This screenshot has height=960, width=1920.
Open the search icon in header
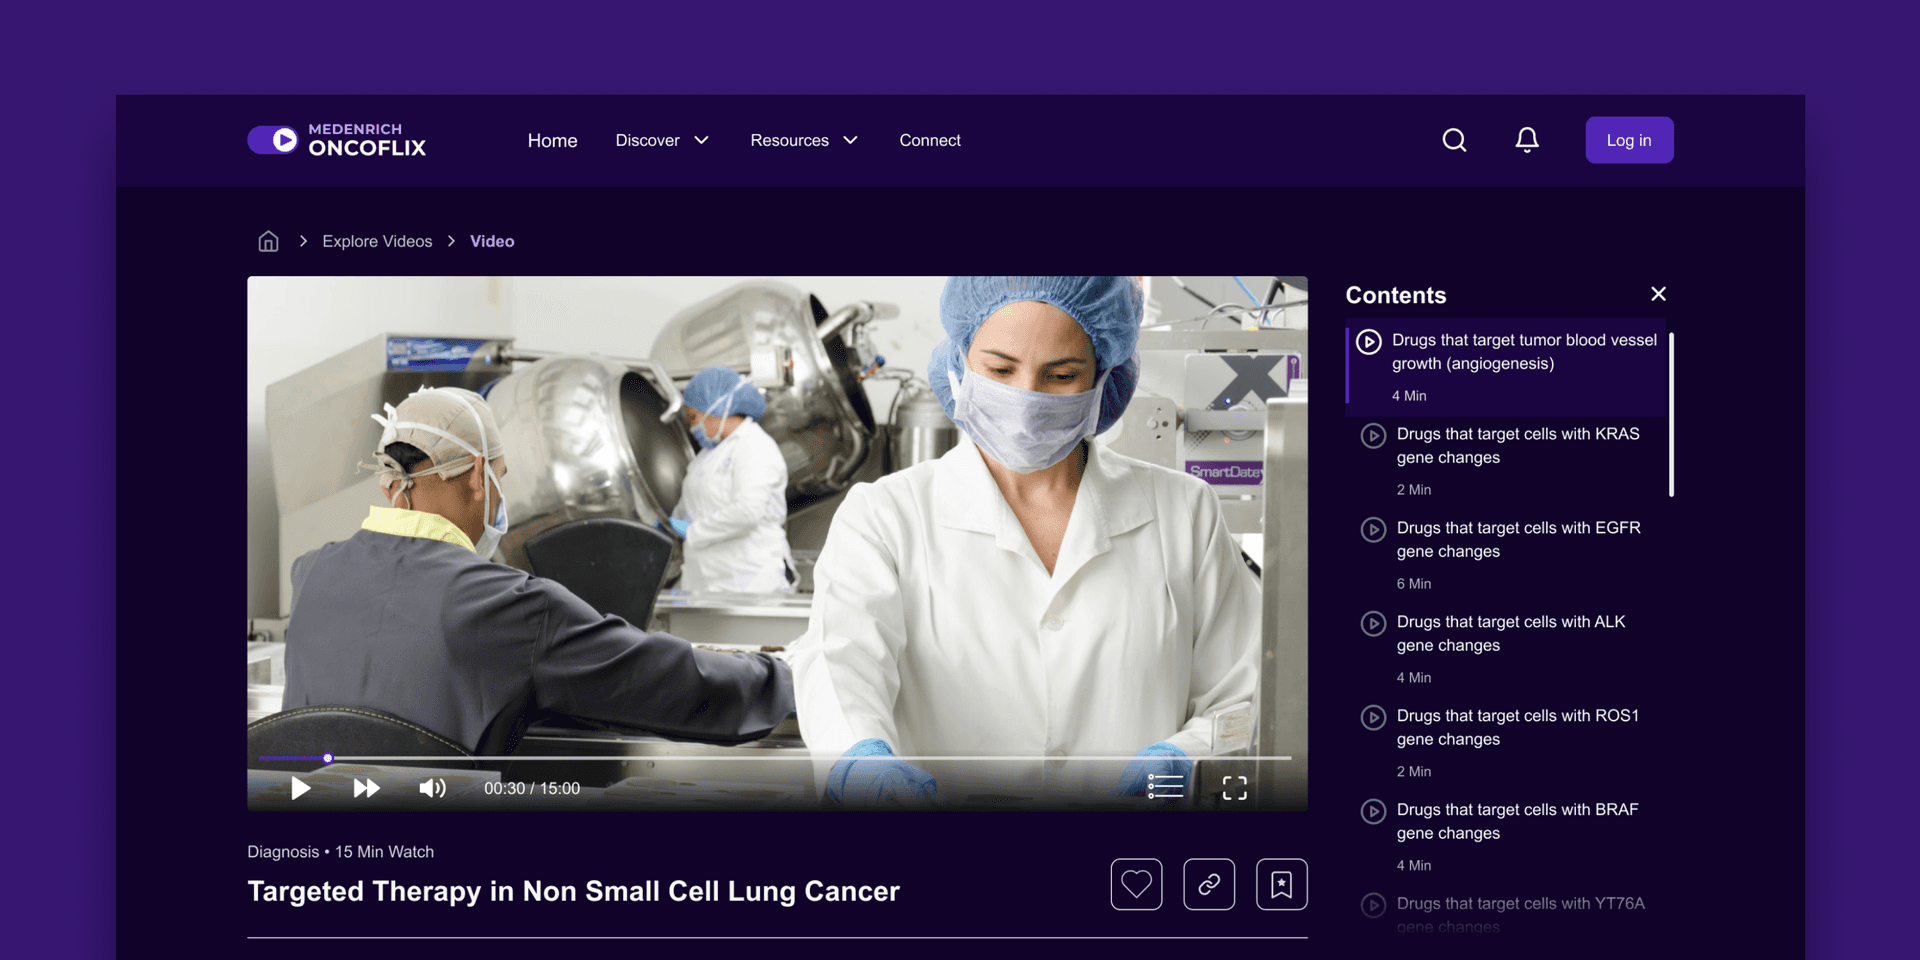1454,140
